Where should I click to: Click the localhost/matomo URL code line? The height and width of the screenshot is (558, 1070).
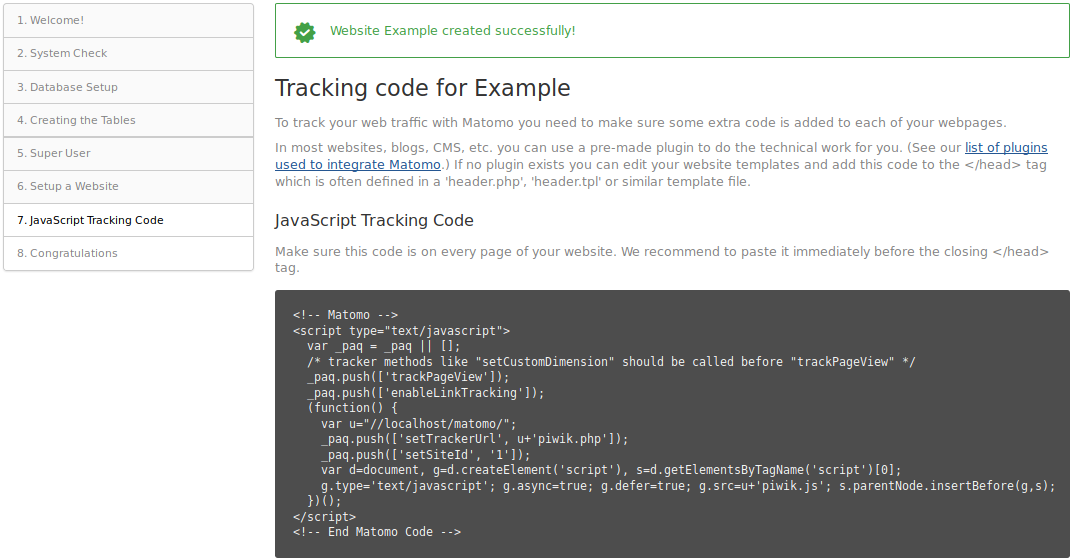pyautogui.click(x=418, y=423)
